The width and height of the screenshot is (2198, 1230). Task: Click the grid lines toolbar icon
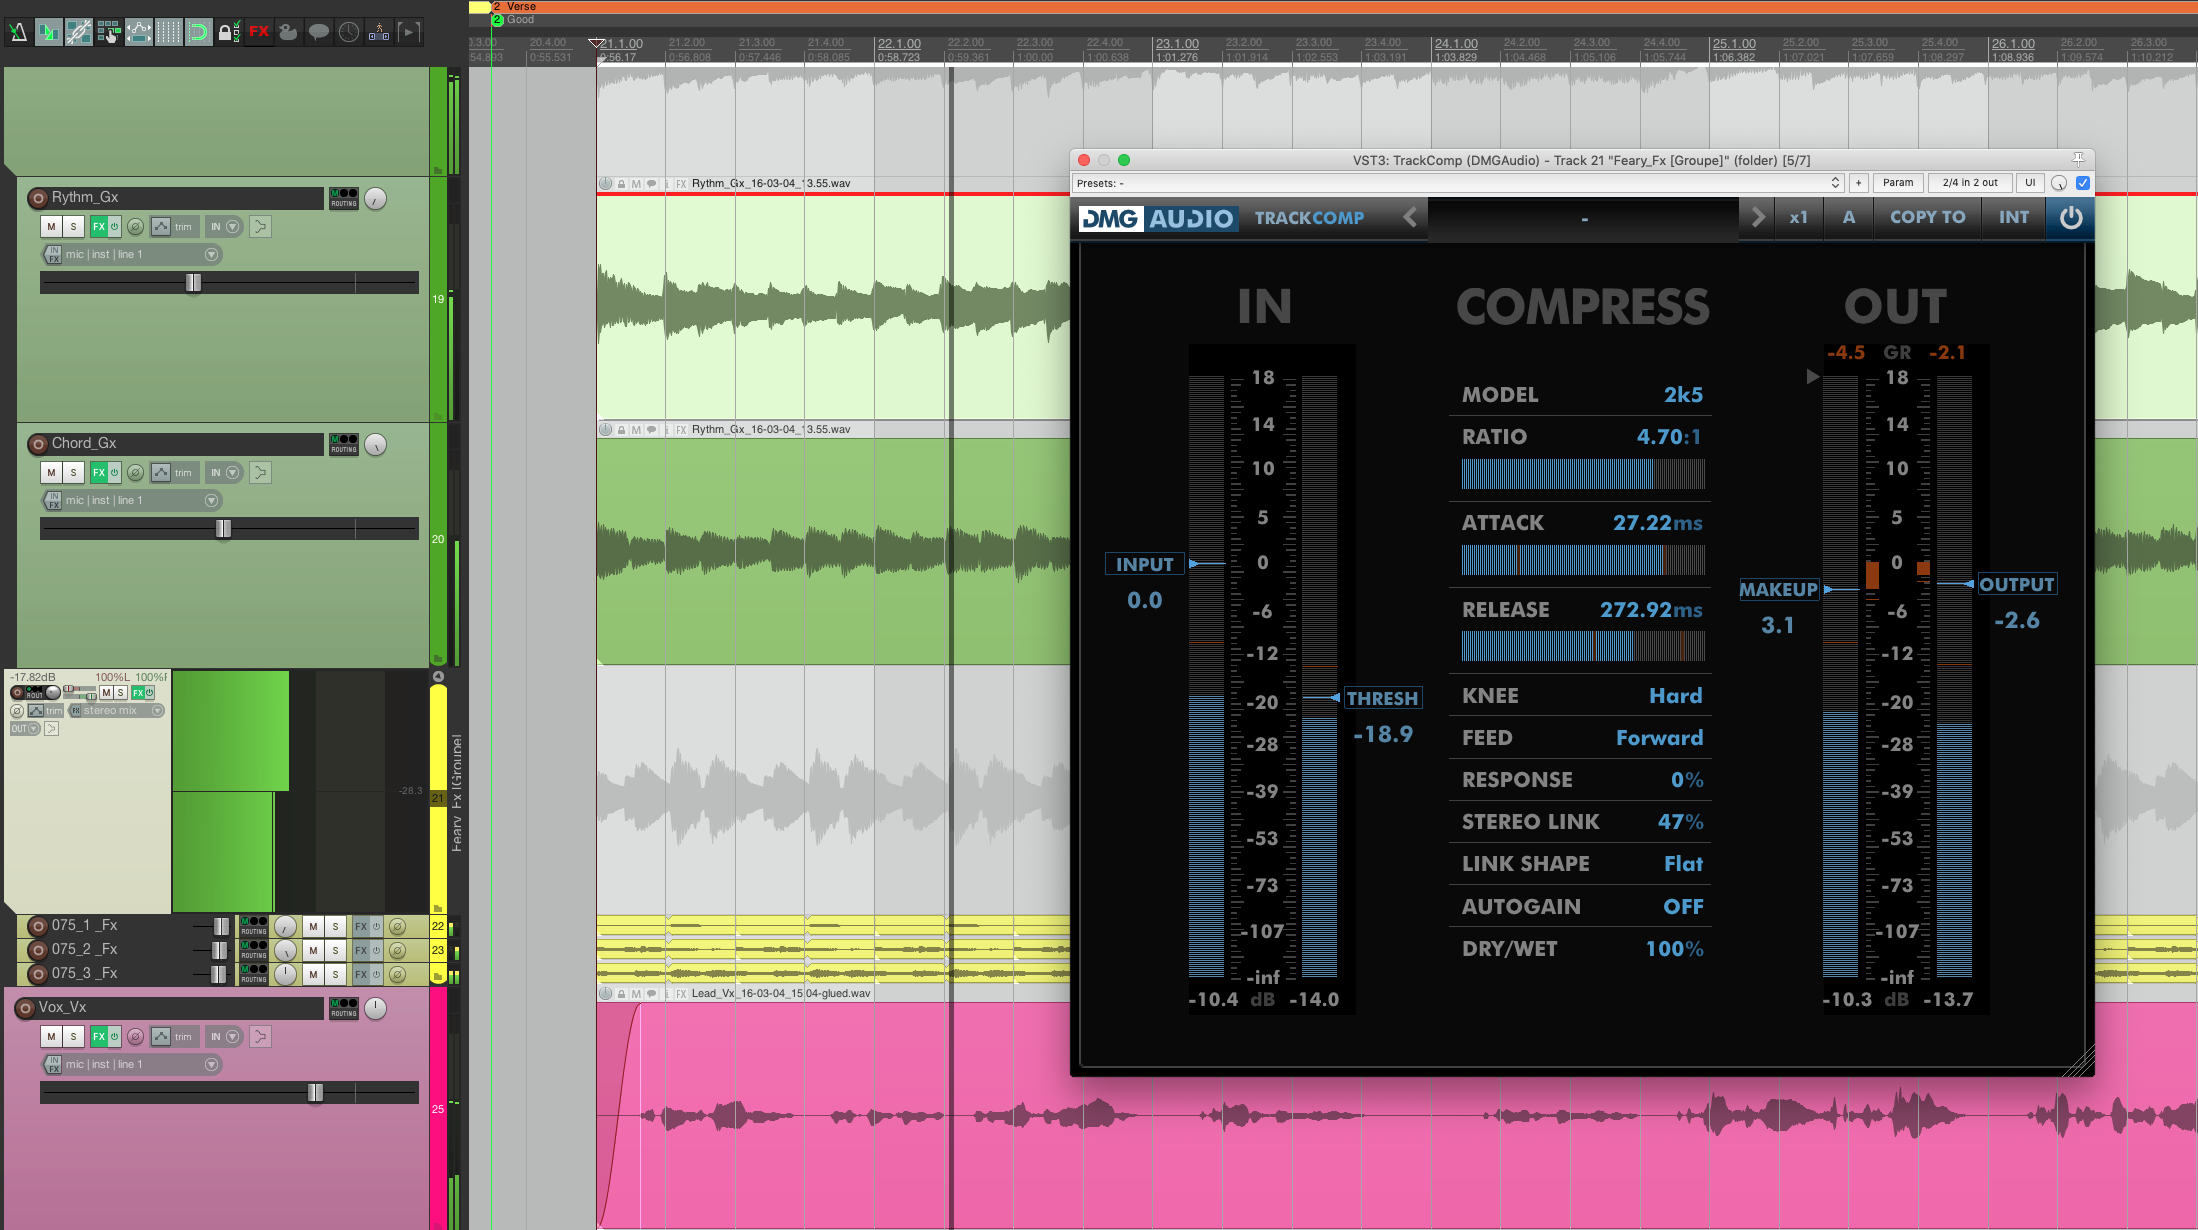[x=169, y=32]
